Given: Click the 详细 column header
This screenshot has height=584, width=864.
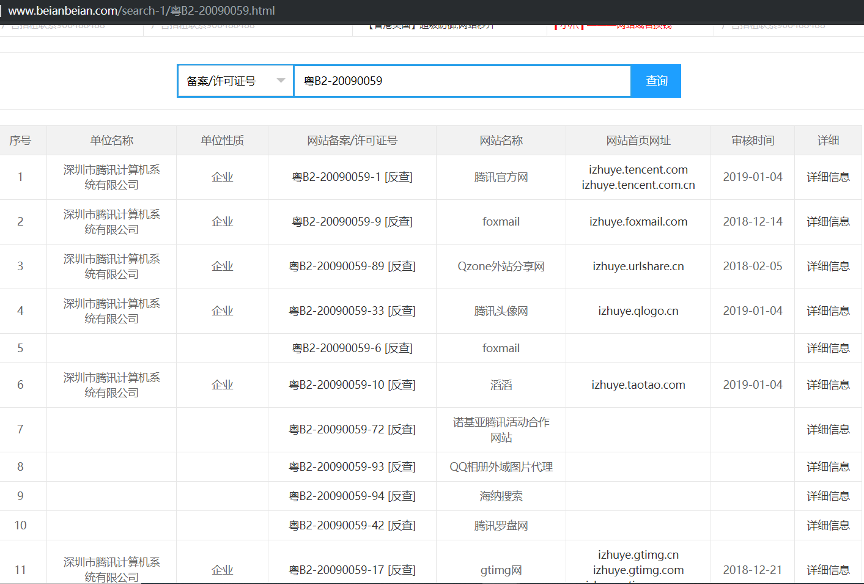Looking at the screenshot, I should (x=828, y=140).
